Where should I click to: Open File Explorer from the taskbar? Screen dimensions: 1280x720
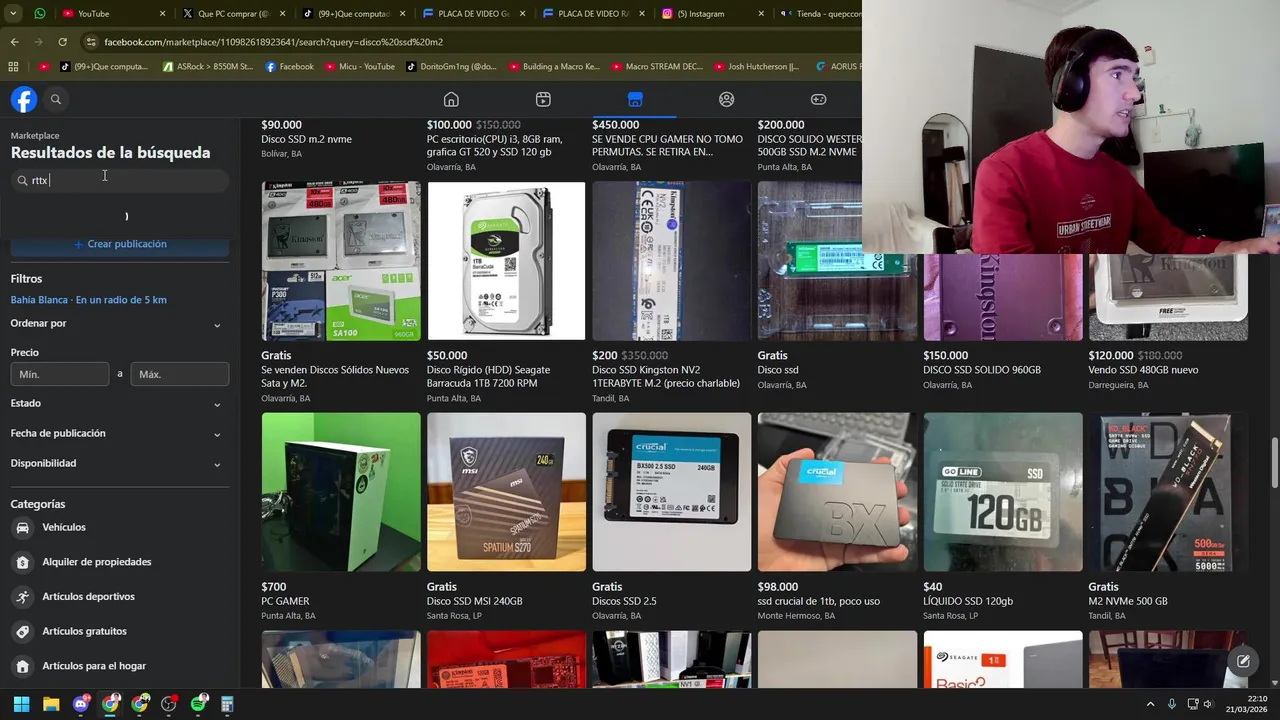pyautogui.click(x=51, y=704)
